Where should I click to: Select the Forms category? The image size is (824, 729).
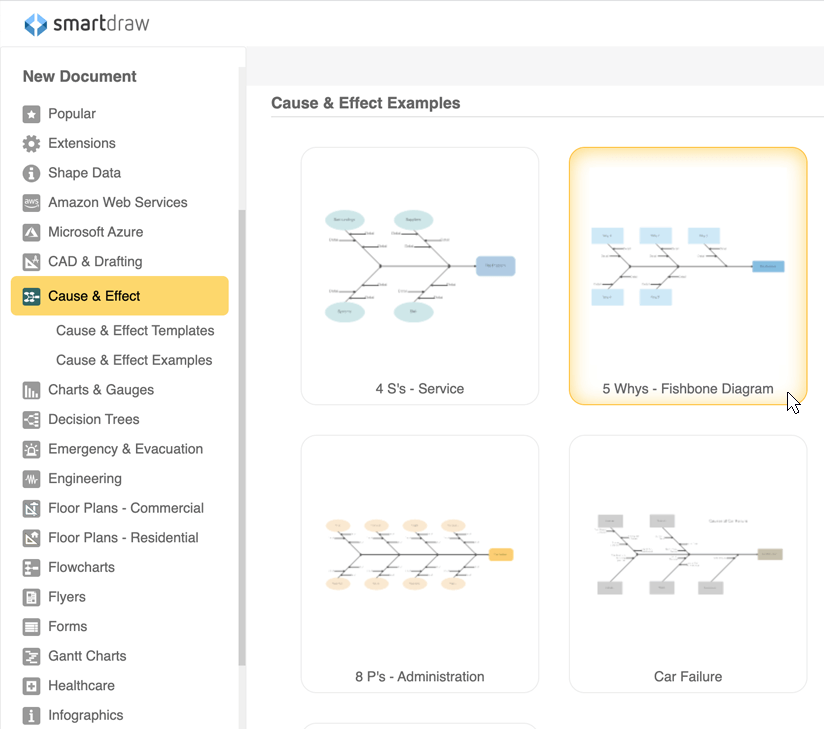(68, 627)
